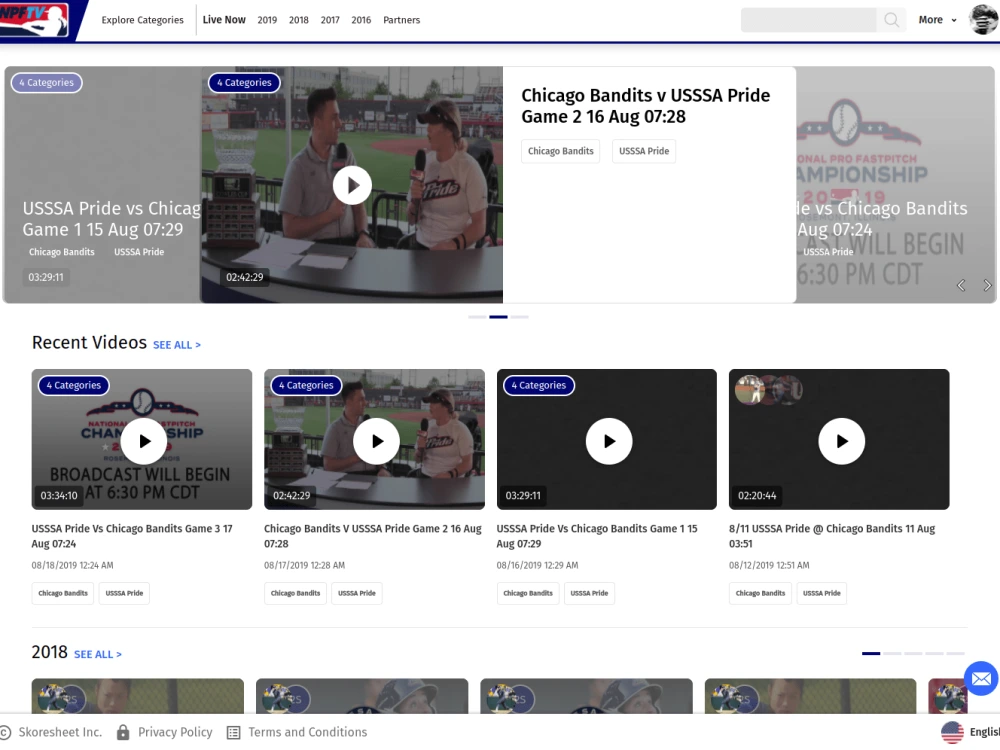Viewport: 1000px width, 750px height.
Task: Click 4 Categories badge on Game 3 card
Action: click(x=74, y=385)
